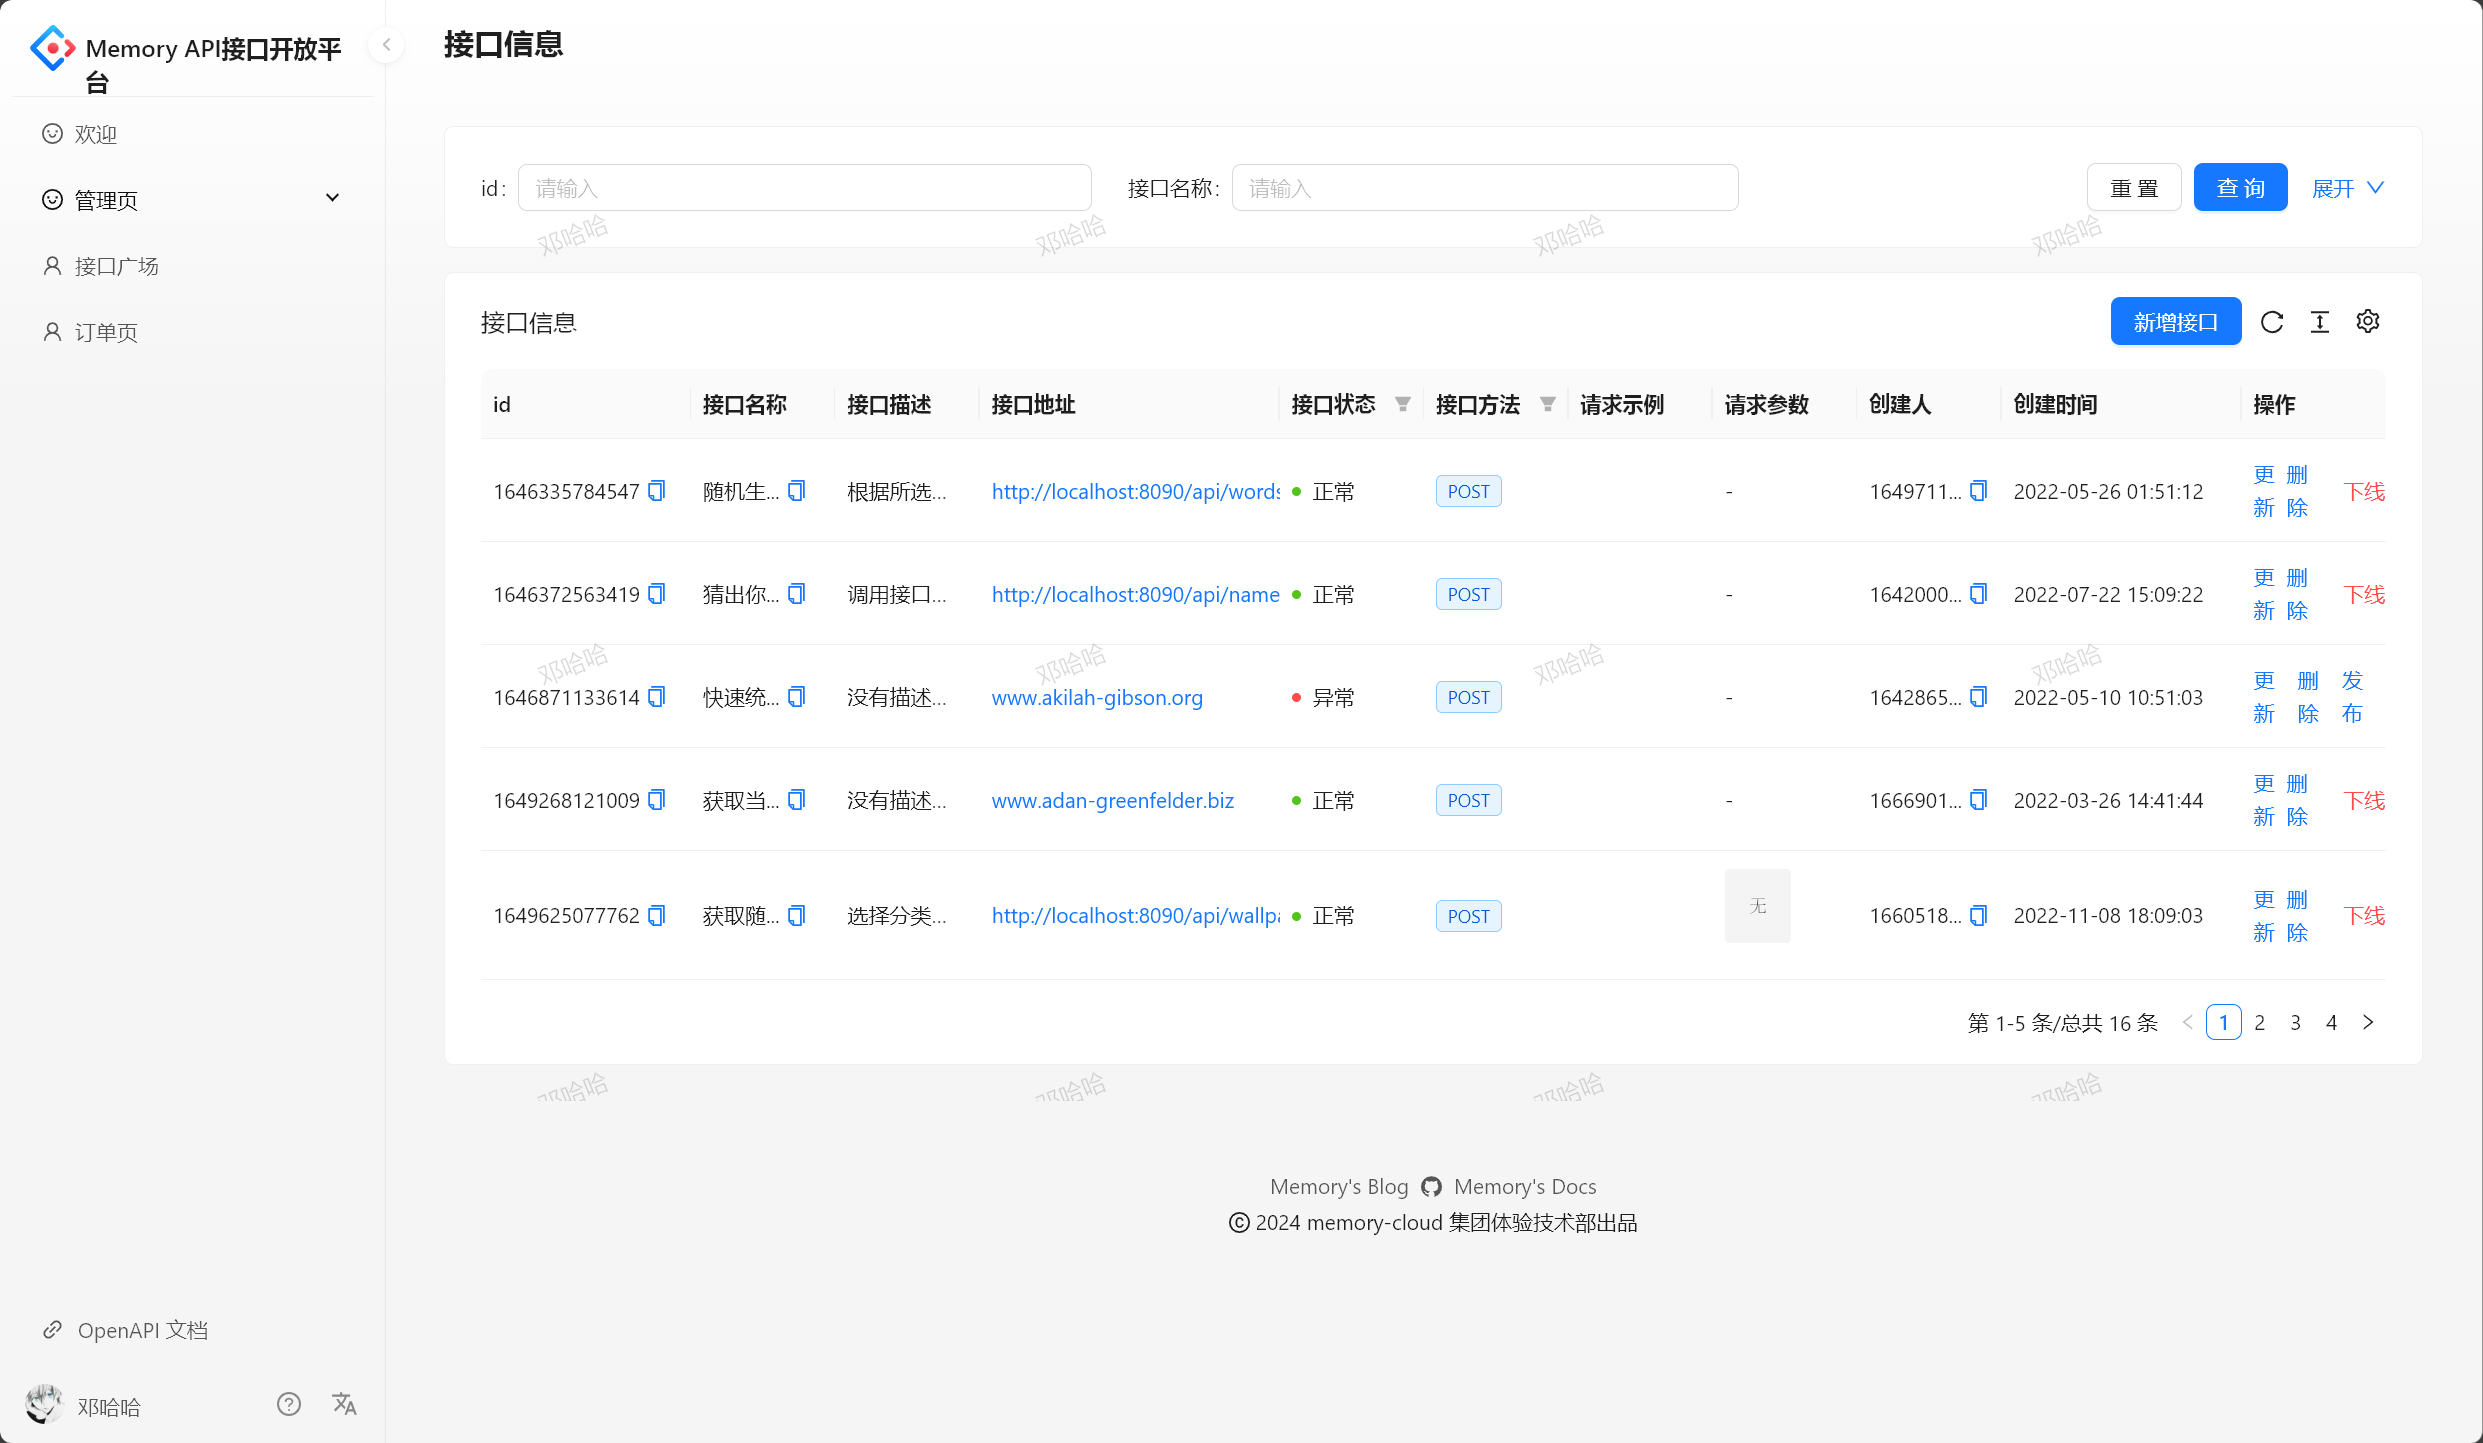Click 发布 for row 1646871133614
Image resolution: width=2483 pixels, height=1443 pixels.
(2352, 697)
